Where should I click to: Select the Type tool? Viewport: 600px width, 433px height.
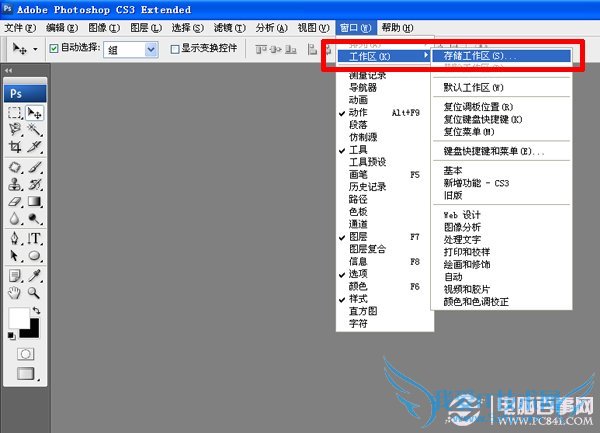click(35, 238)
